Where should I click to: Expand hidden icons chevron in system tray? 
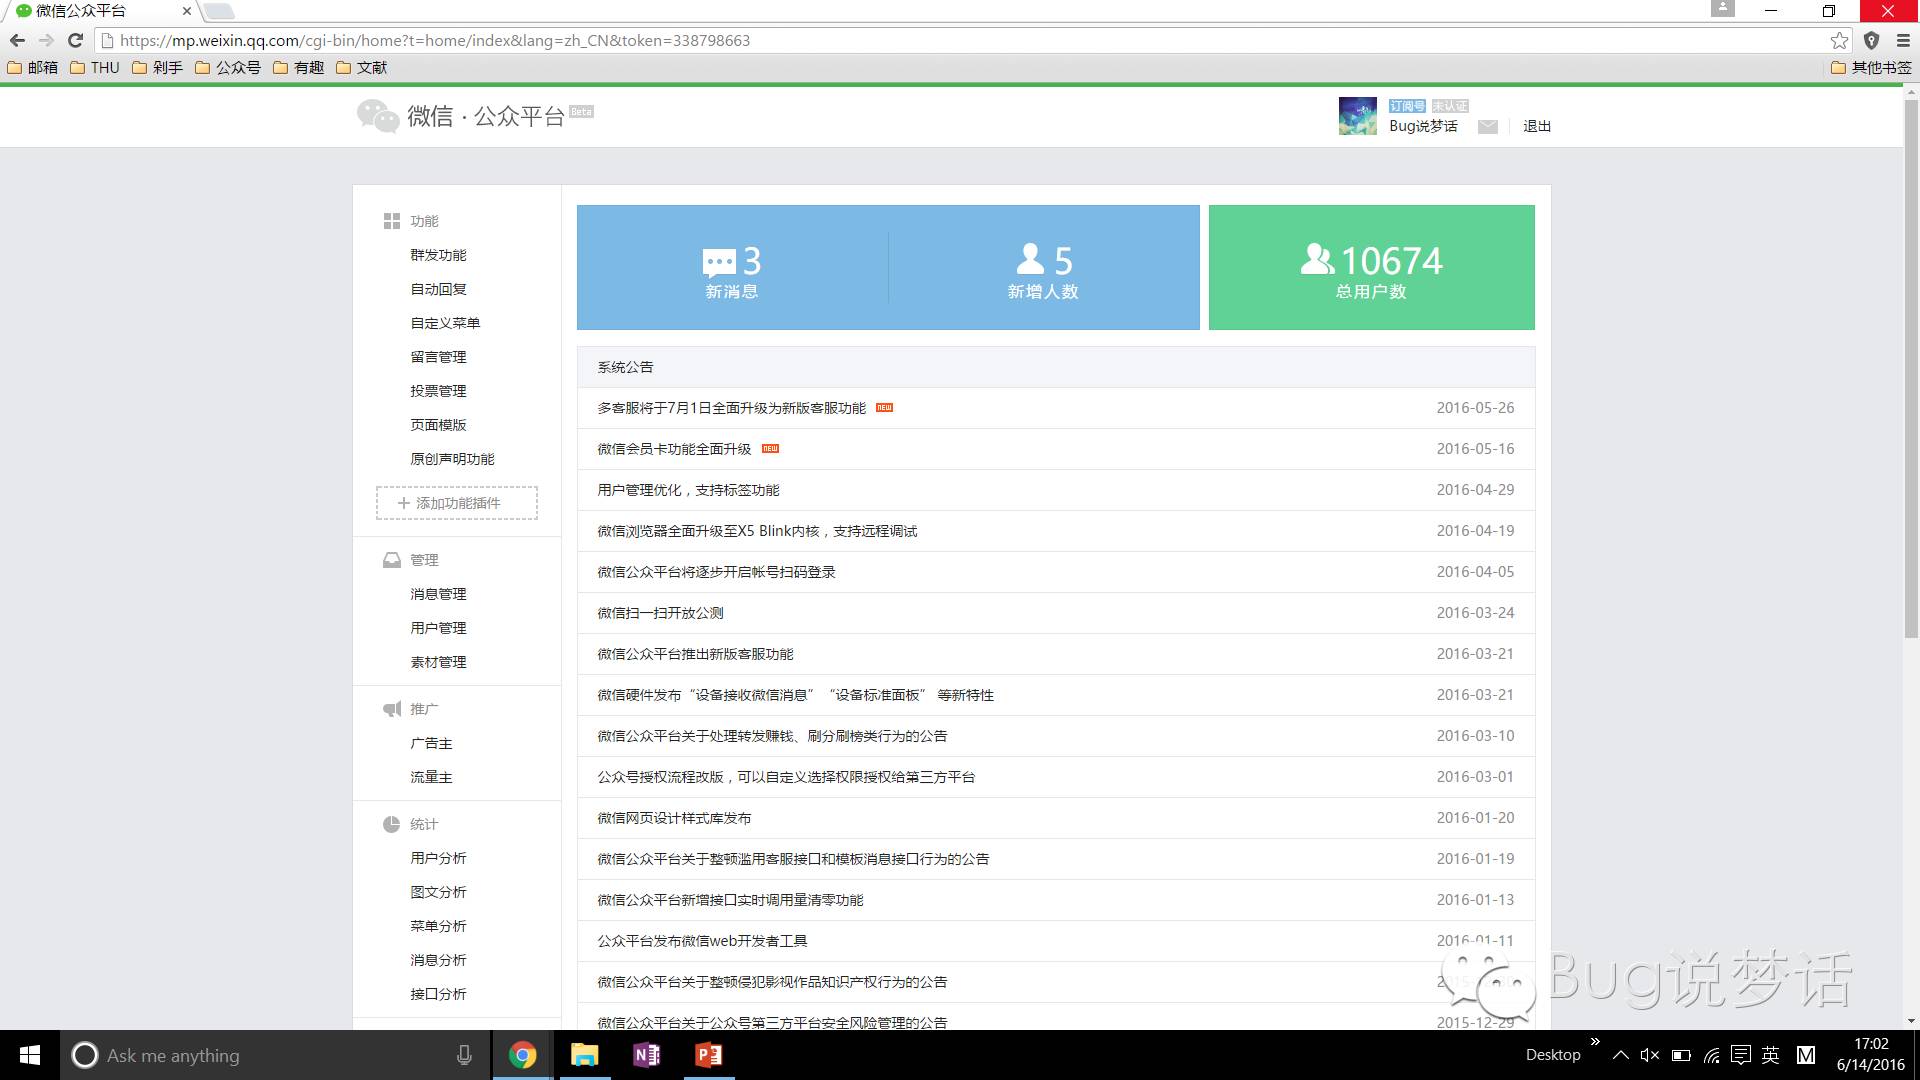1620,1055
